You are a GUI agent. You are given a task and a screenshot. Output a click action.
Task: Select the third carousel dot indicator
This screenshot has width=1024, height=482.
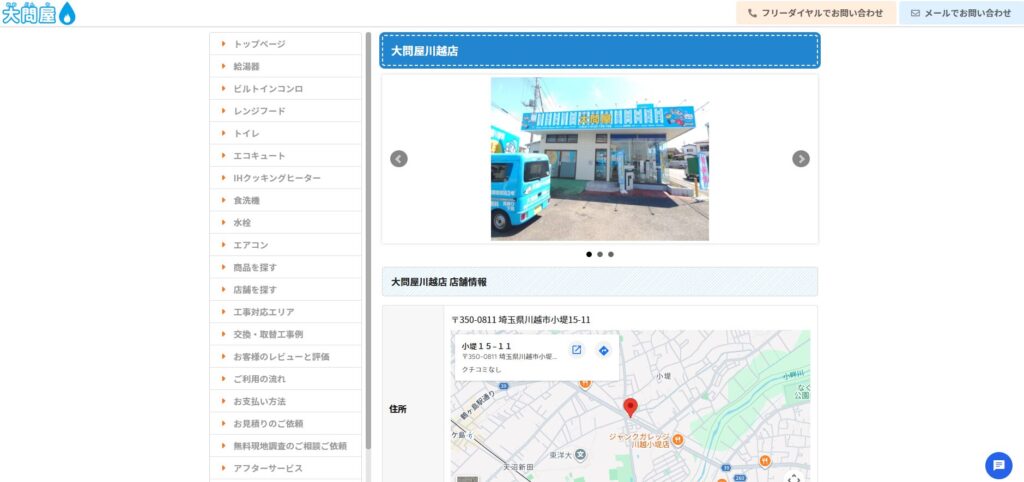tap(611, 254)
